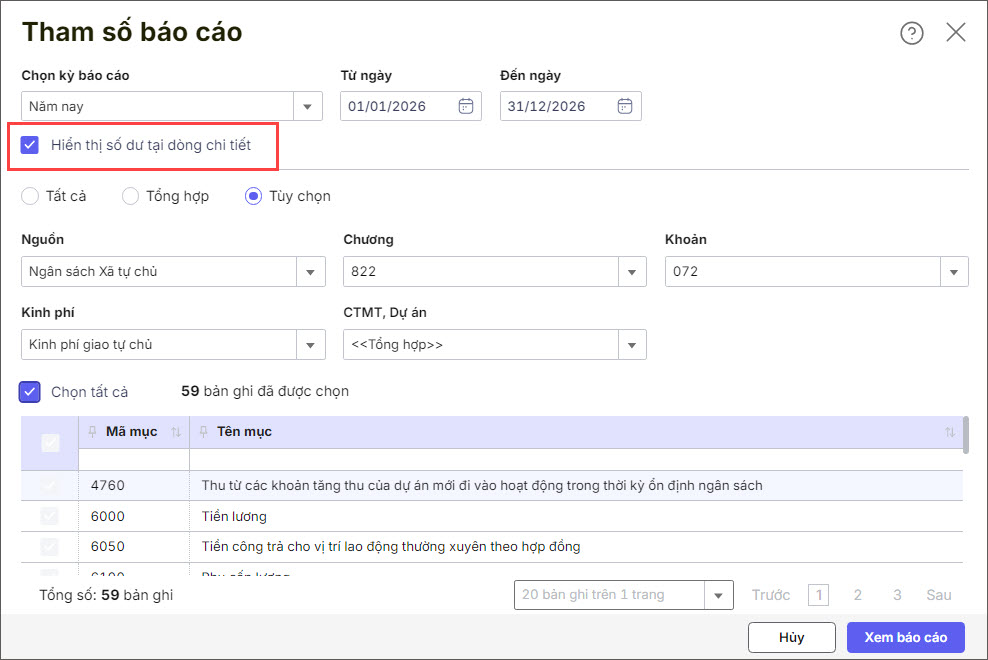
Task: Open calendar picker for Từ ngày
Action: point(465,106)
